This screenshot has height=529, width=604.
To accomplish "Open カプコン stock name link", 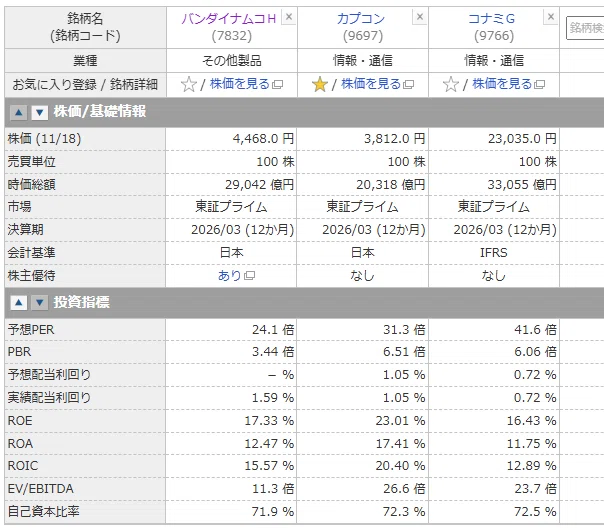I will [x=361, y=19].
